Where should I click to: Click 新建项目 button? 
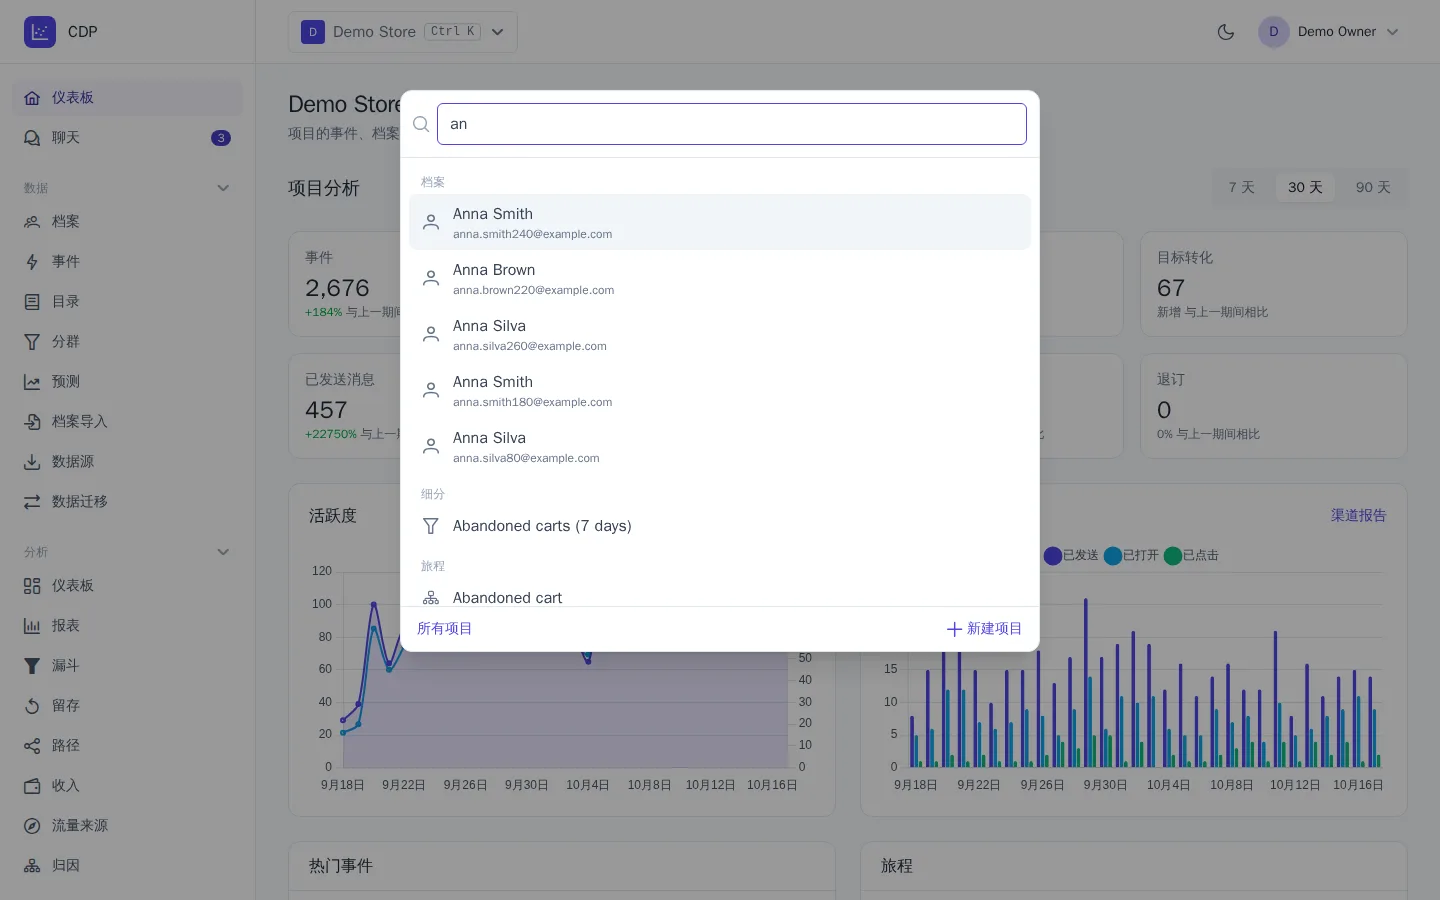pyautogui.click(x=984, y=629)
